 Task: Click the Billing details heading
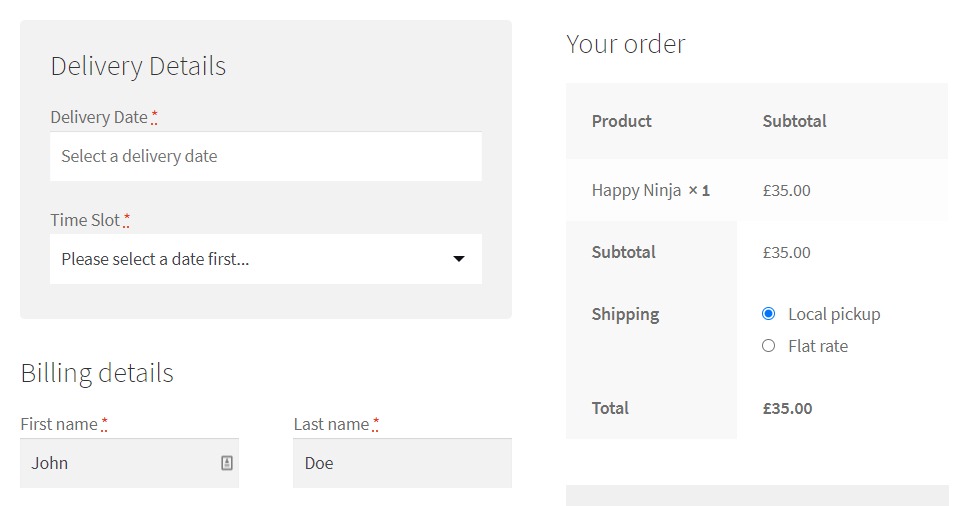[97, 373]
